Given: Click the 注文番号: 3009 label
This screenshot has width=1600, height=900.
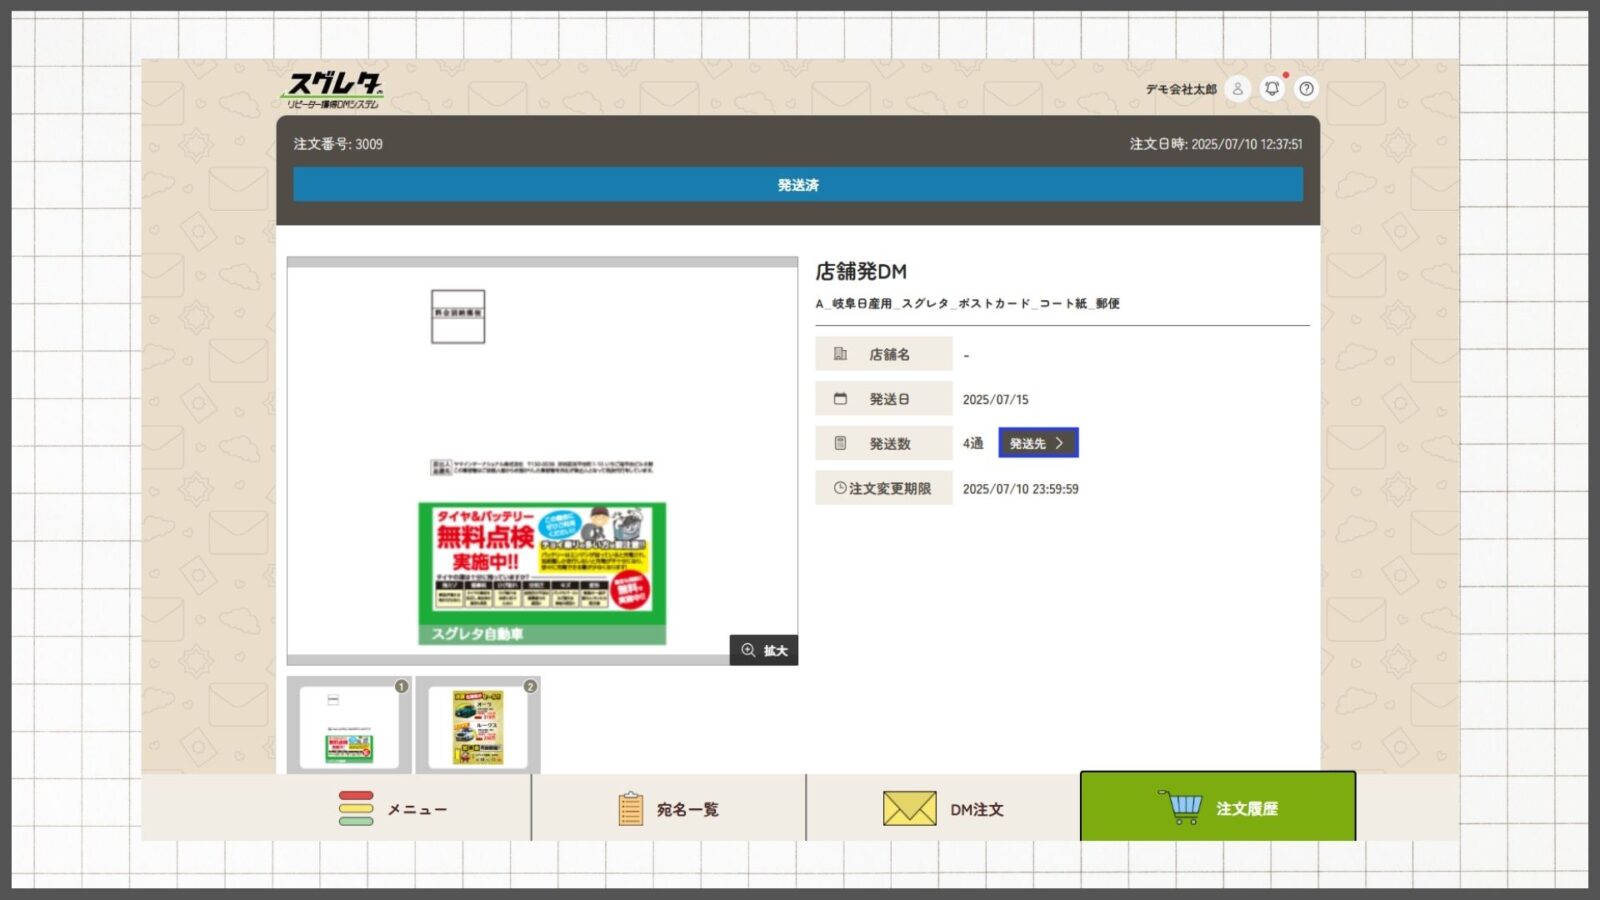Looking at the screenshot, I should tap(338, 144).
